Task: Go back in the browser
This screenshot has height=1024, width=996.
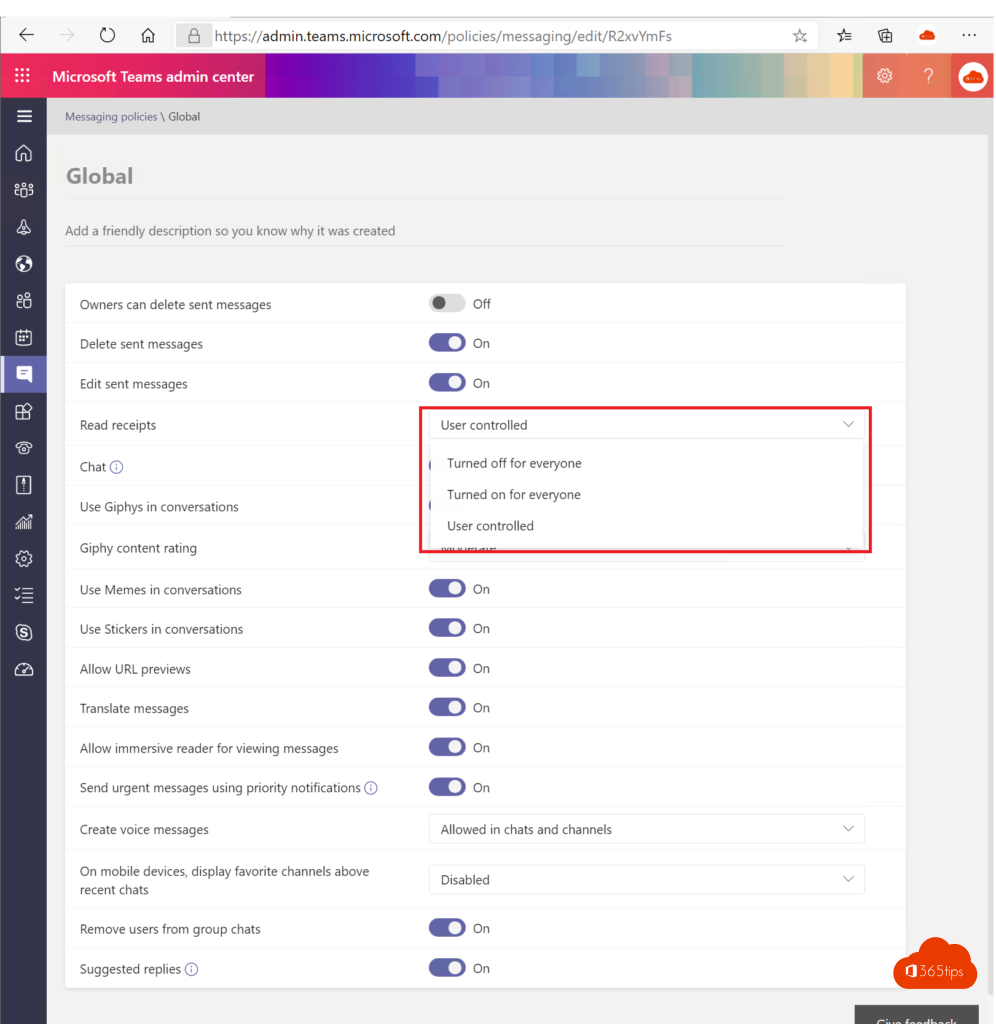Action: (26, 35)
